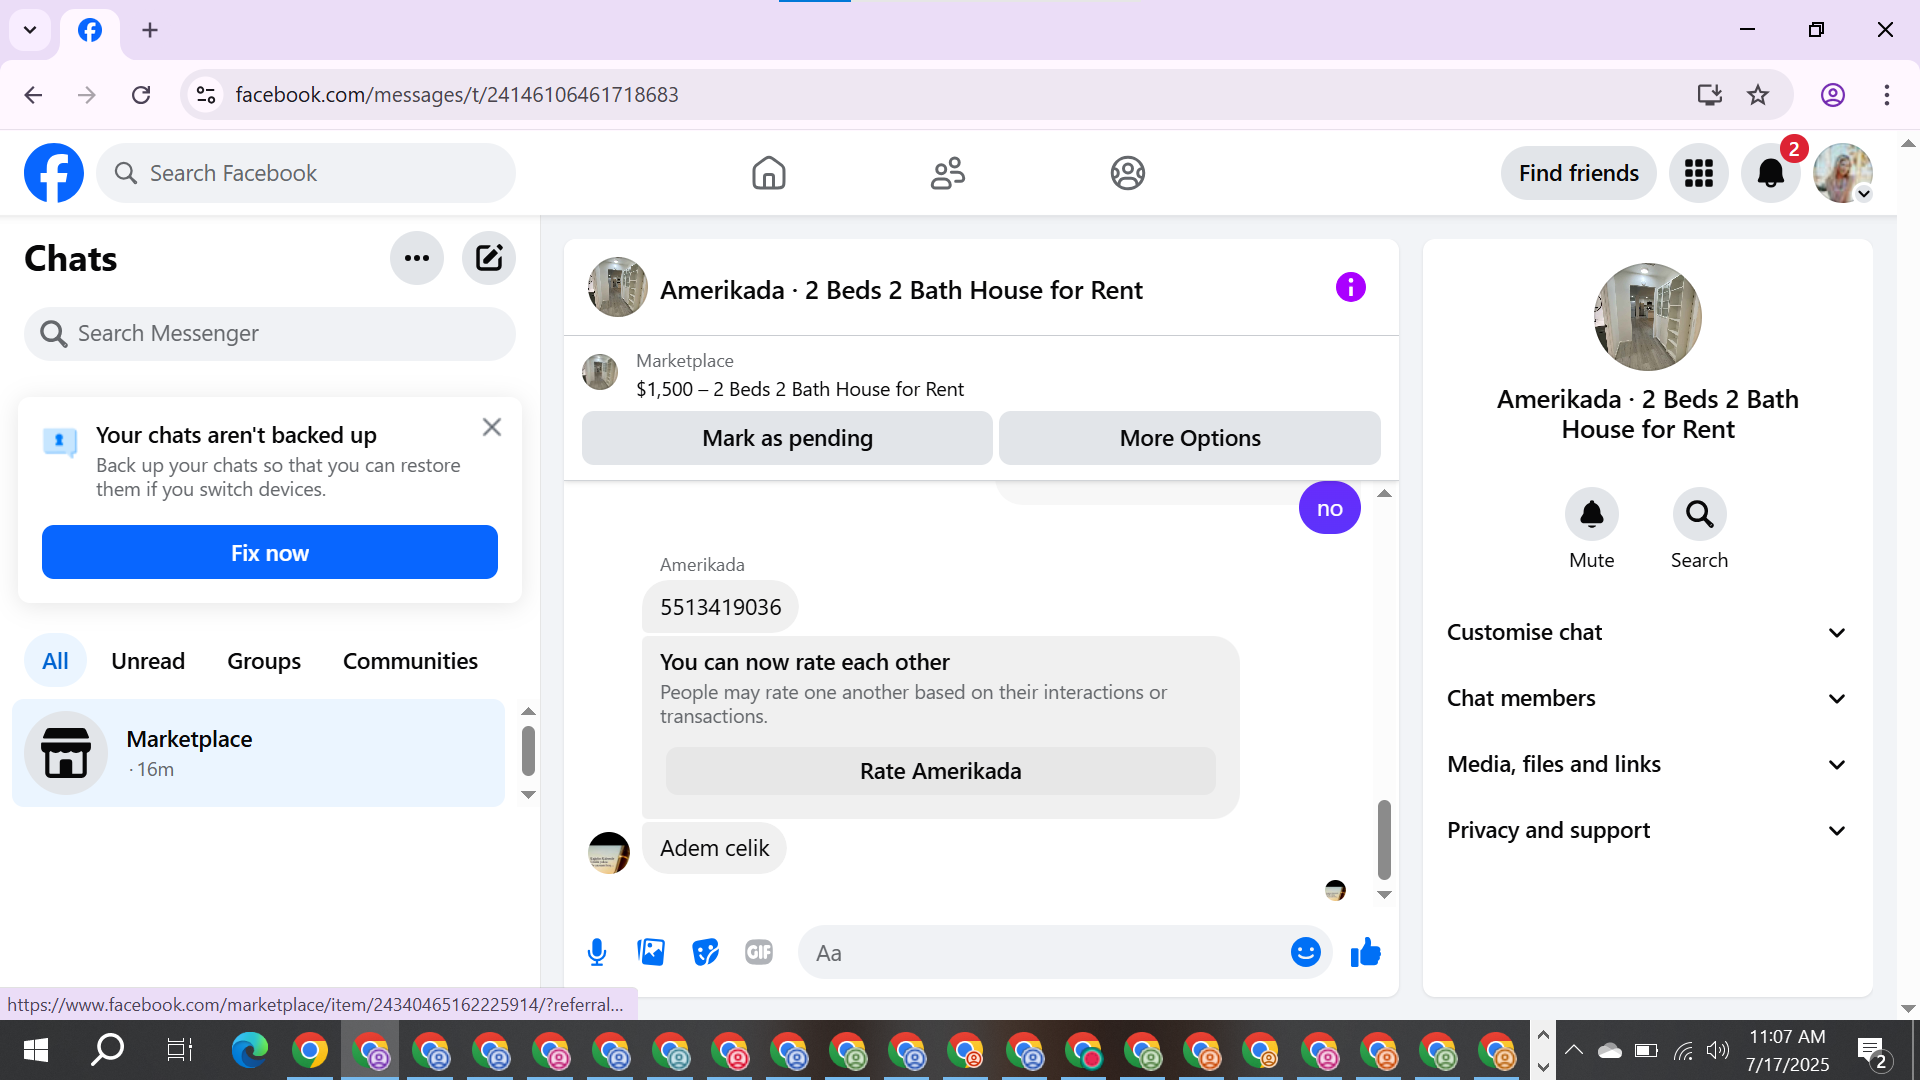Click Adem celik's avatar beside the message
This screenshot has width=1920, height=1080.
pos(609,853)
